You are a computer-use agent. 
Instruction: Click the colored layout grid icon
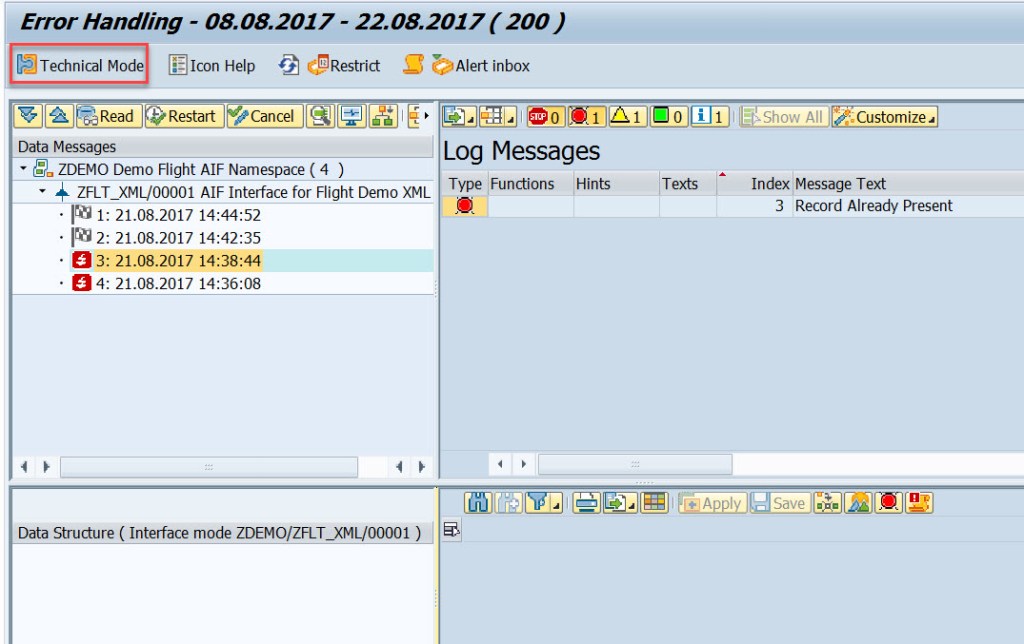point(654,502)
